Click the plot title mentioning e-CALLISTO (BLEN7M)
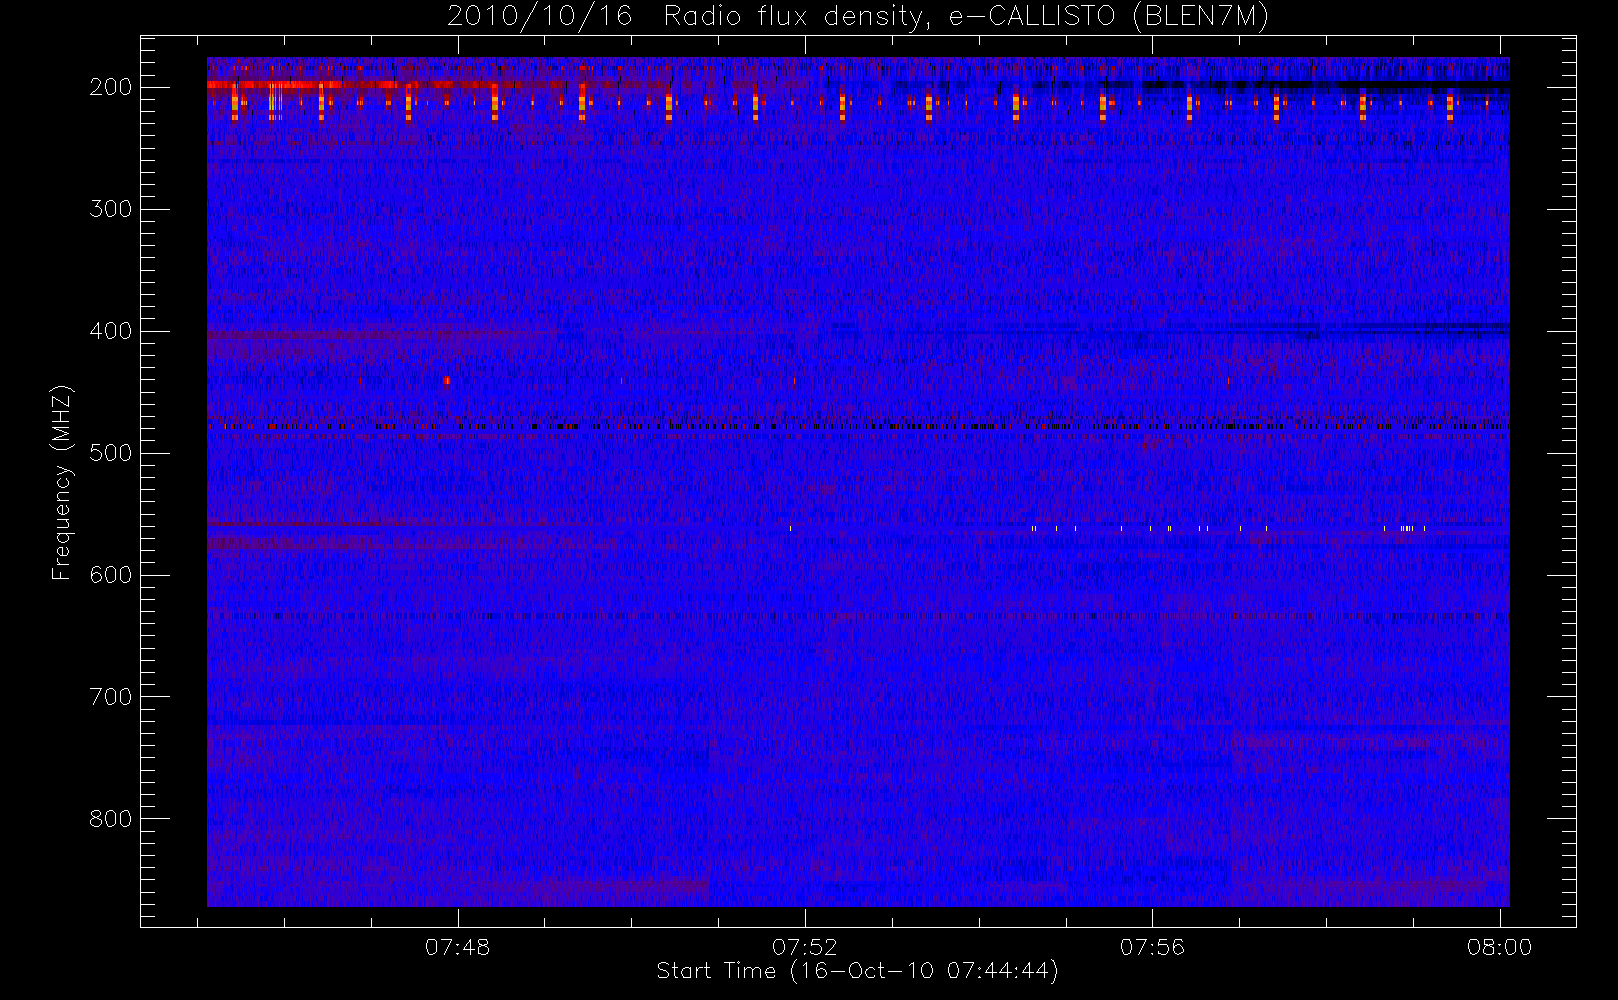The height and width of the screenshot is (1000, 1618). pyautogui.click(x=858, y=17)
